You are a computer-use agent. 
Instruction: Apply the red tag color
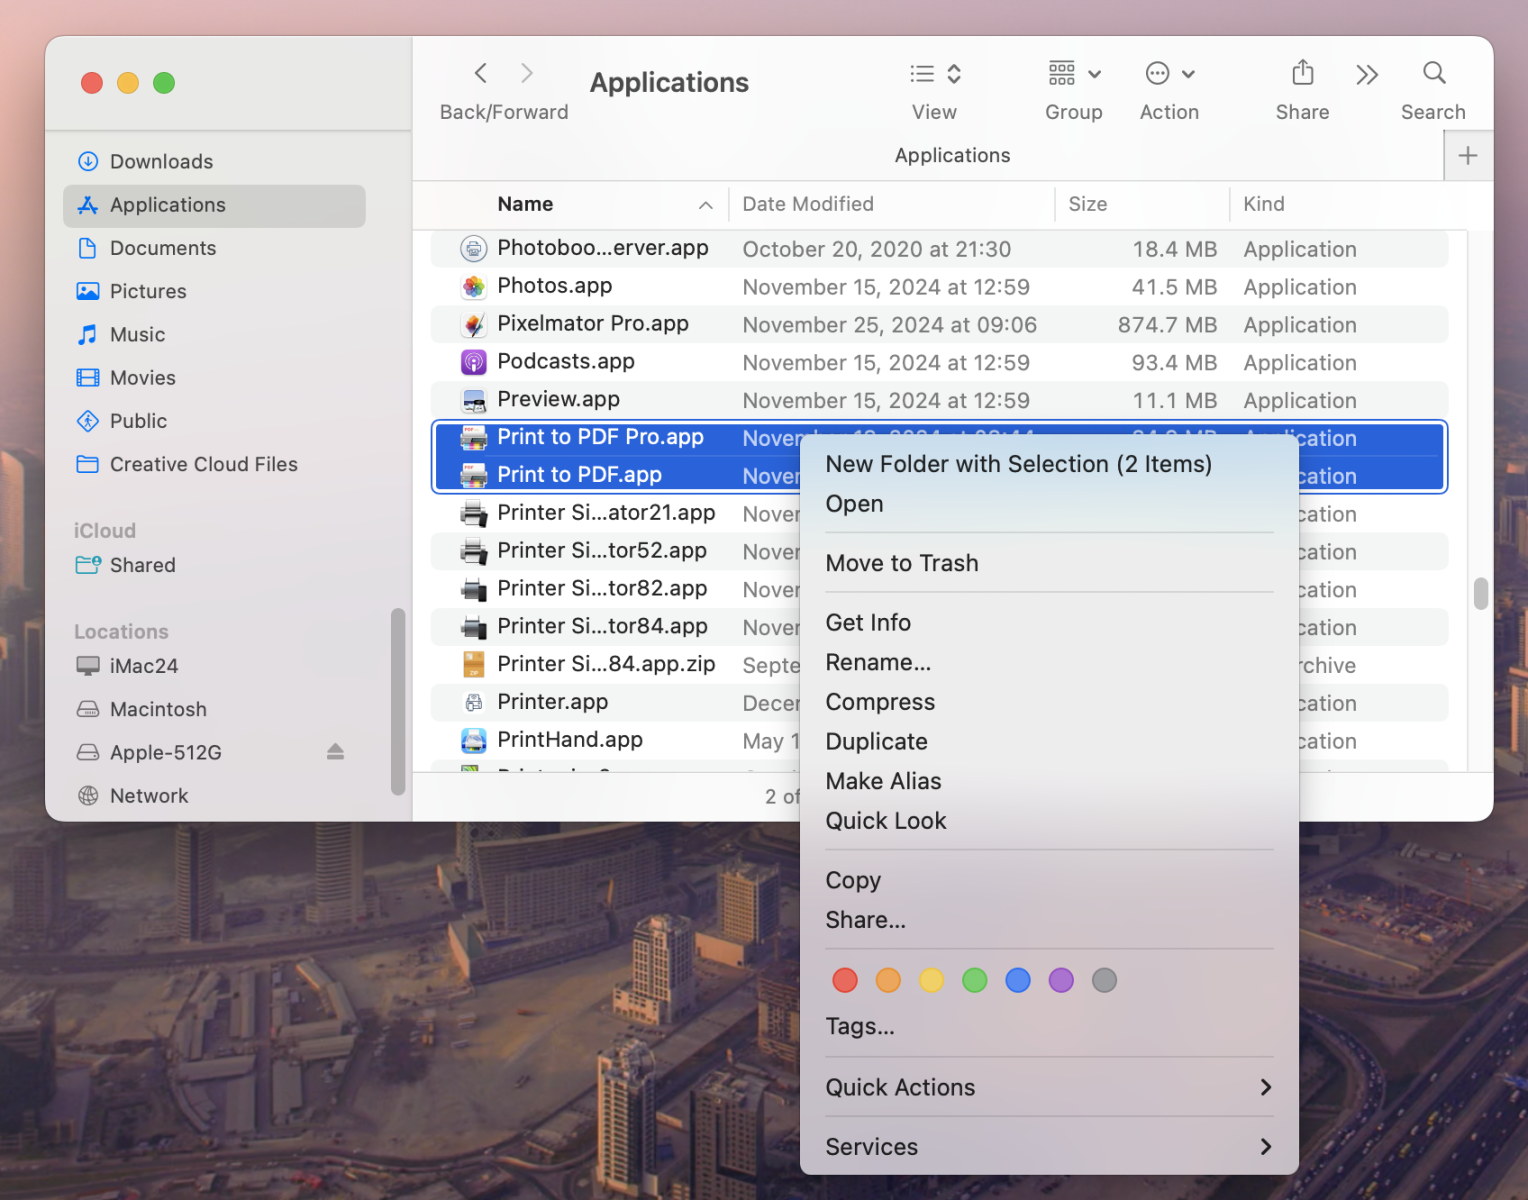[x=845, y=980]
